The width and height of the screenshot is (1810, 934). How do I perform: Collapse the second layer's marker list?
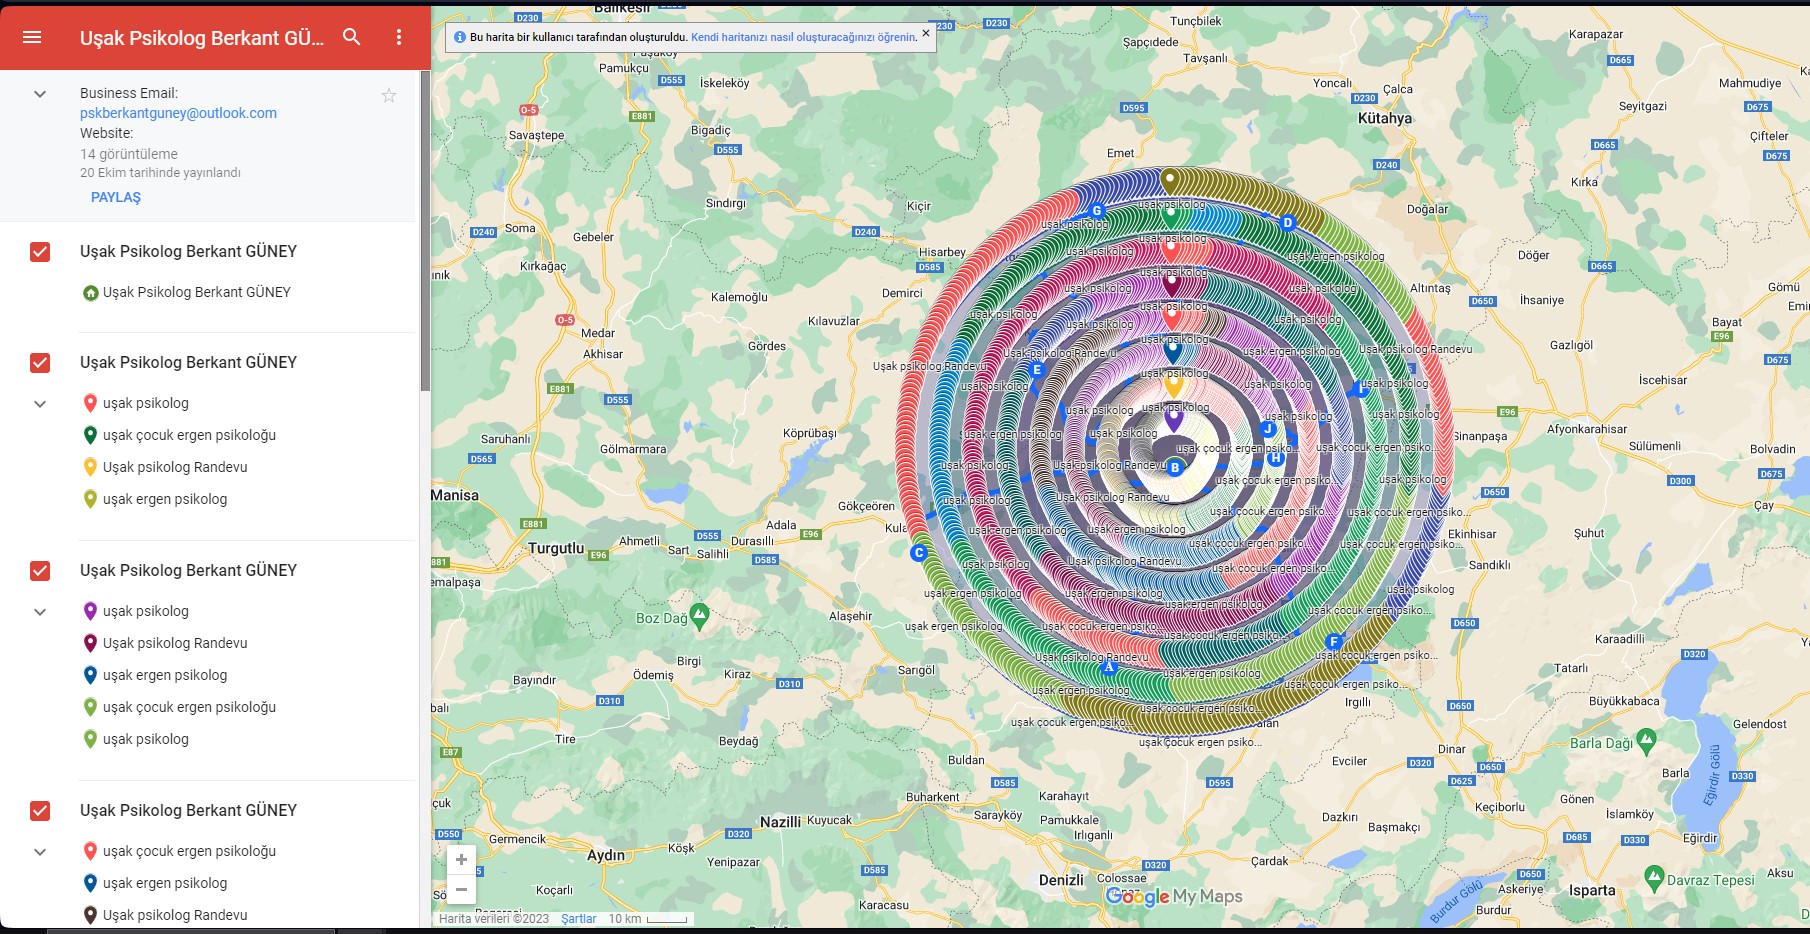click(39, 403)
